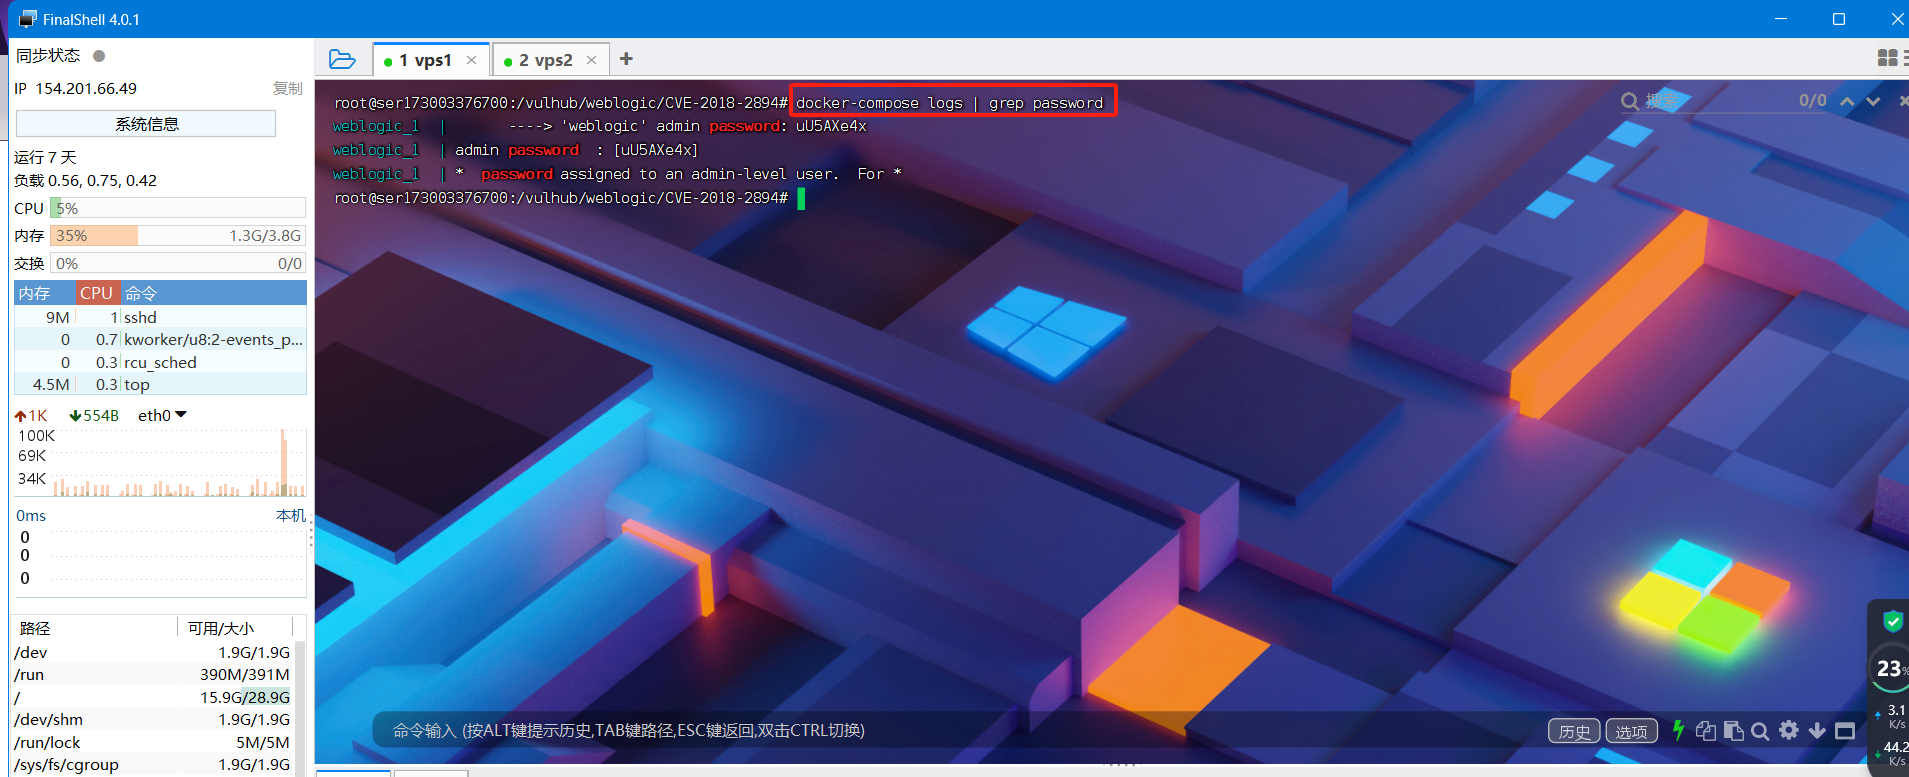Jump to next search match arrow
This screenshot has width=1909, height=777.
click(x=1873, y=101)
